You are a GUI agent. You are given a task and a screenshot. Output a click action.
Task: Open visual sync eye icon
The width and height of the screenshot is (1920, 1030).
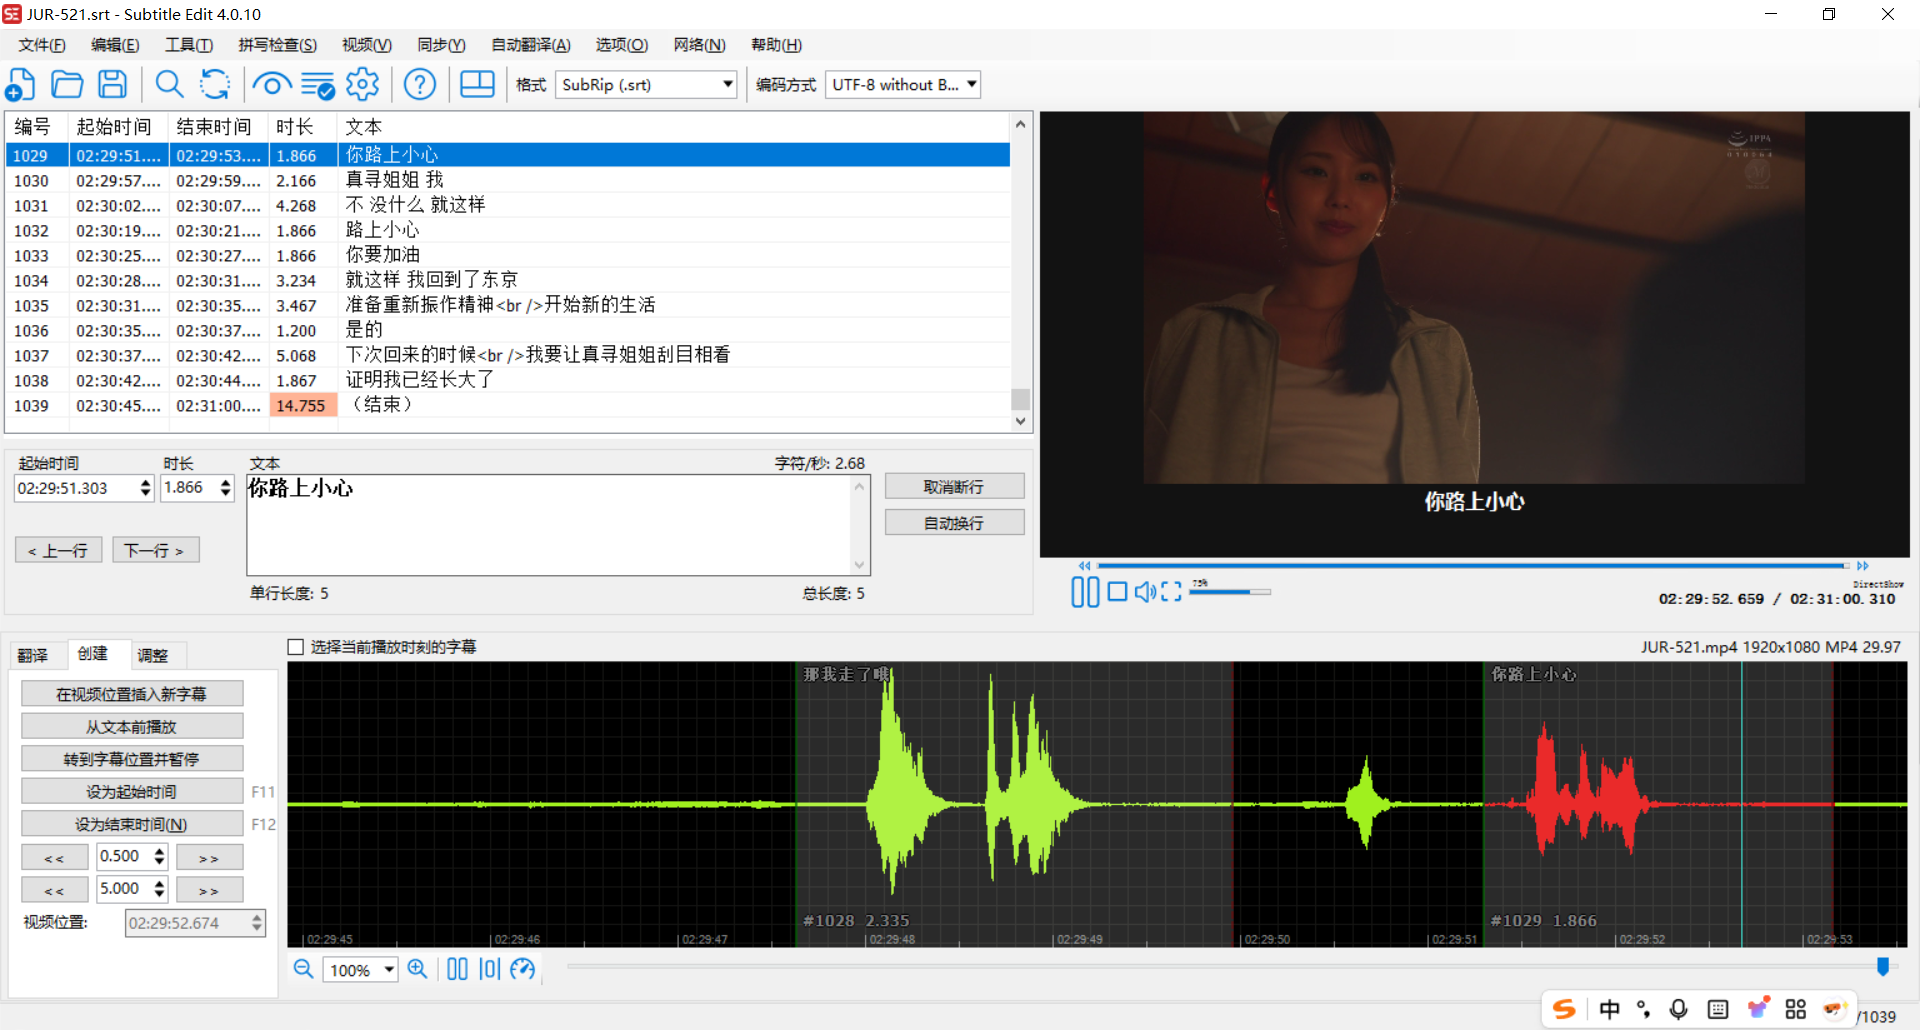271,85
